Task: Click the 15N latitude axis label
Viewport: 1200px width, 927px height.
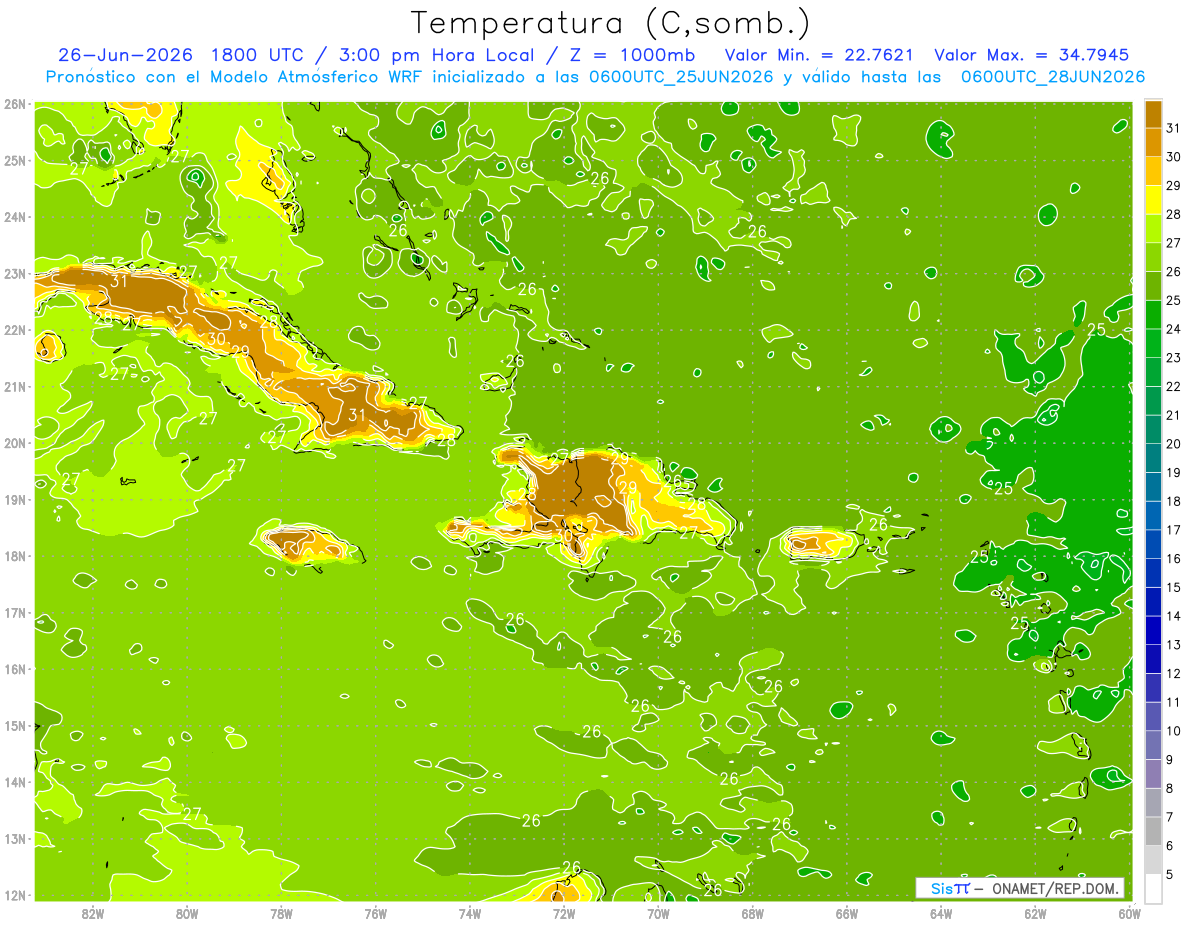Action: [15, 726]
